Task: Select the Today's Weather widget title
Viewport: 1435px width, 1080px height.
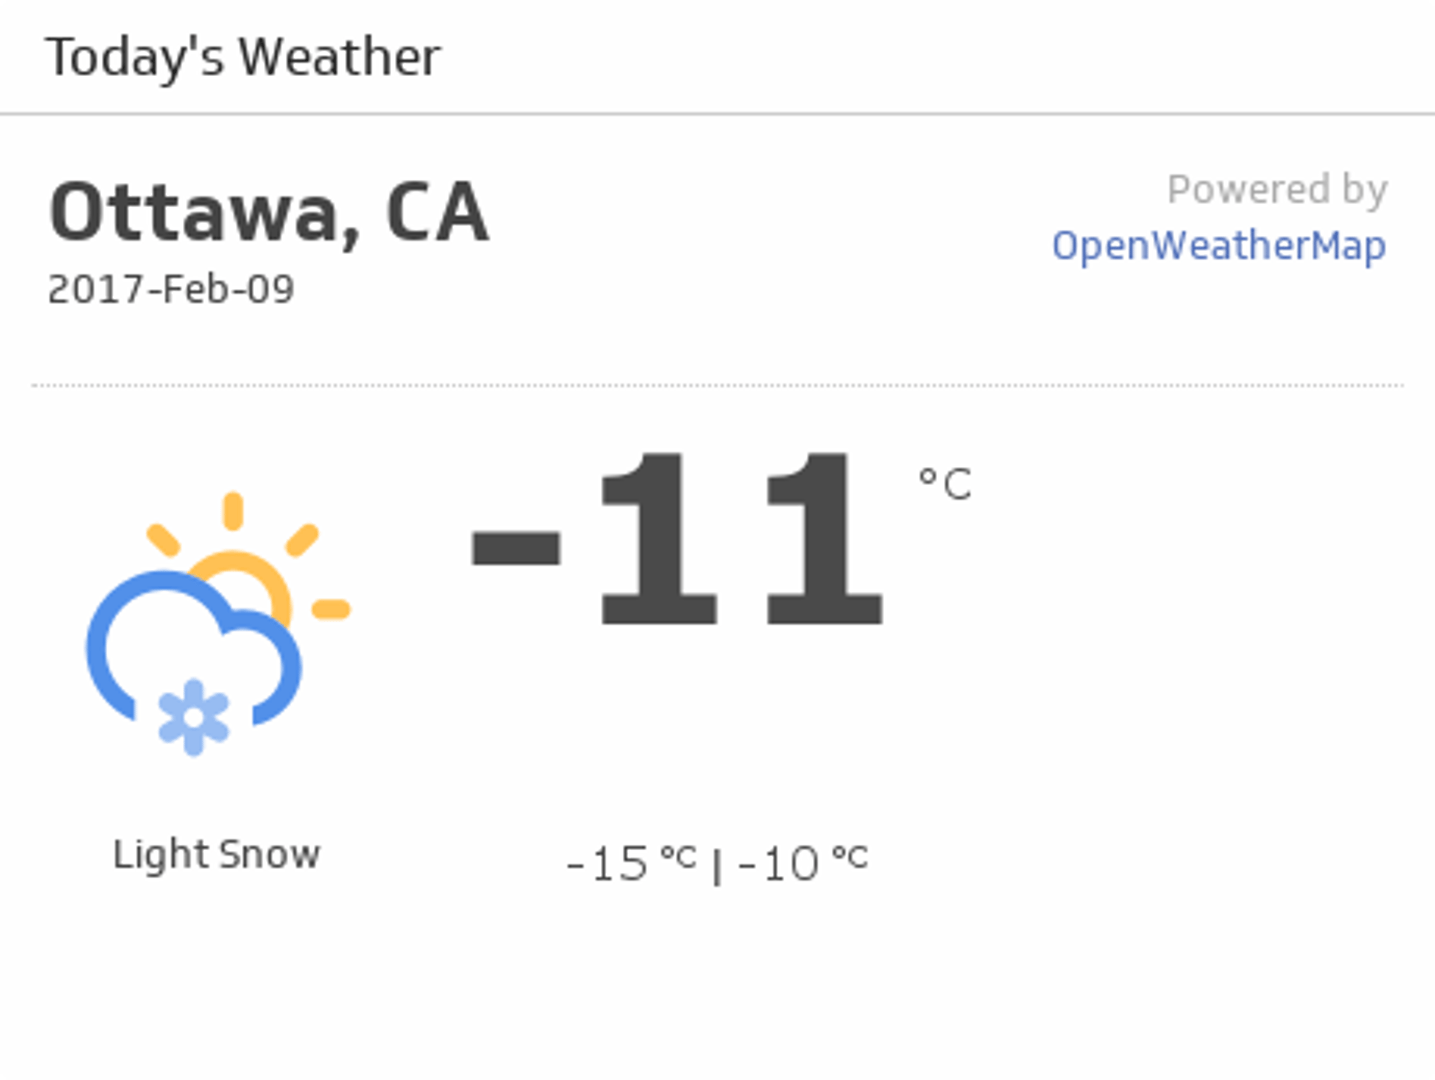Action: [243, 57]
